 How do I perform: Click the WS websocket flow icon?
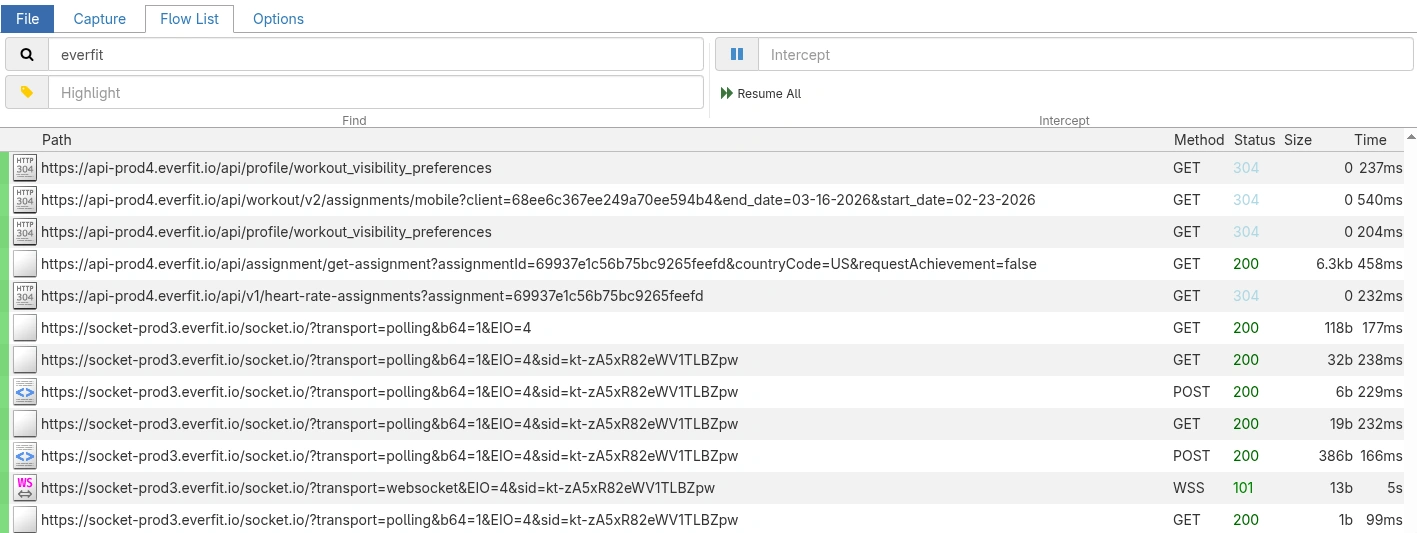point(25,488)
